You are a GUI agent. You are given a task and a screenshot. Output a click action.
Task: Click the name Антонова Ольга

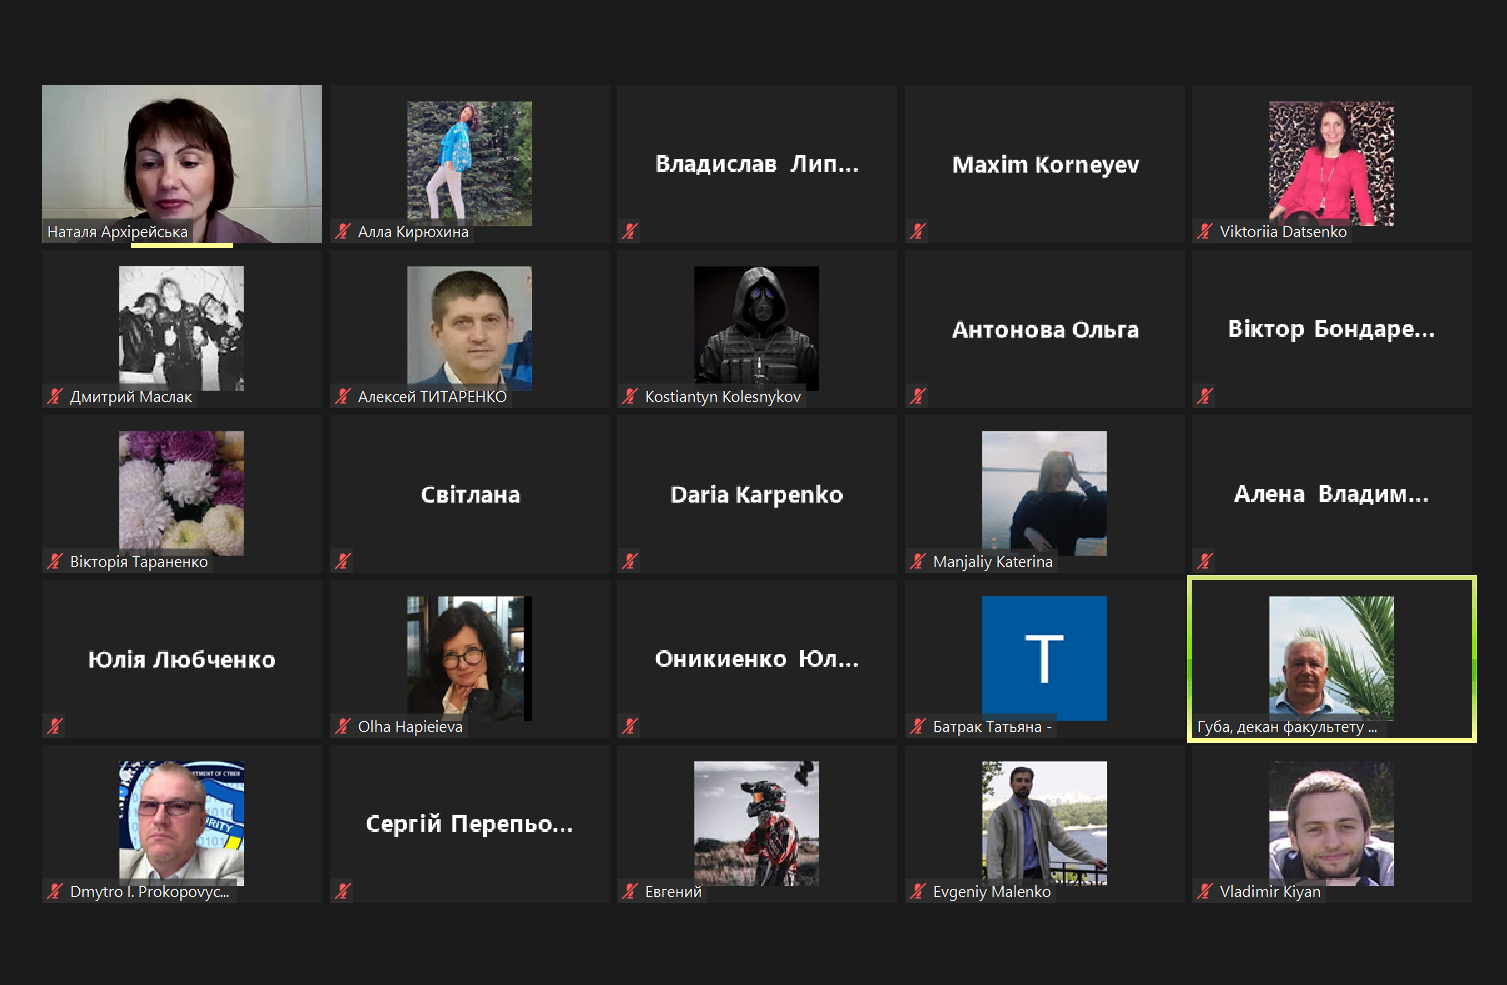[x=1045, y=330]
